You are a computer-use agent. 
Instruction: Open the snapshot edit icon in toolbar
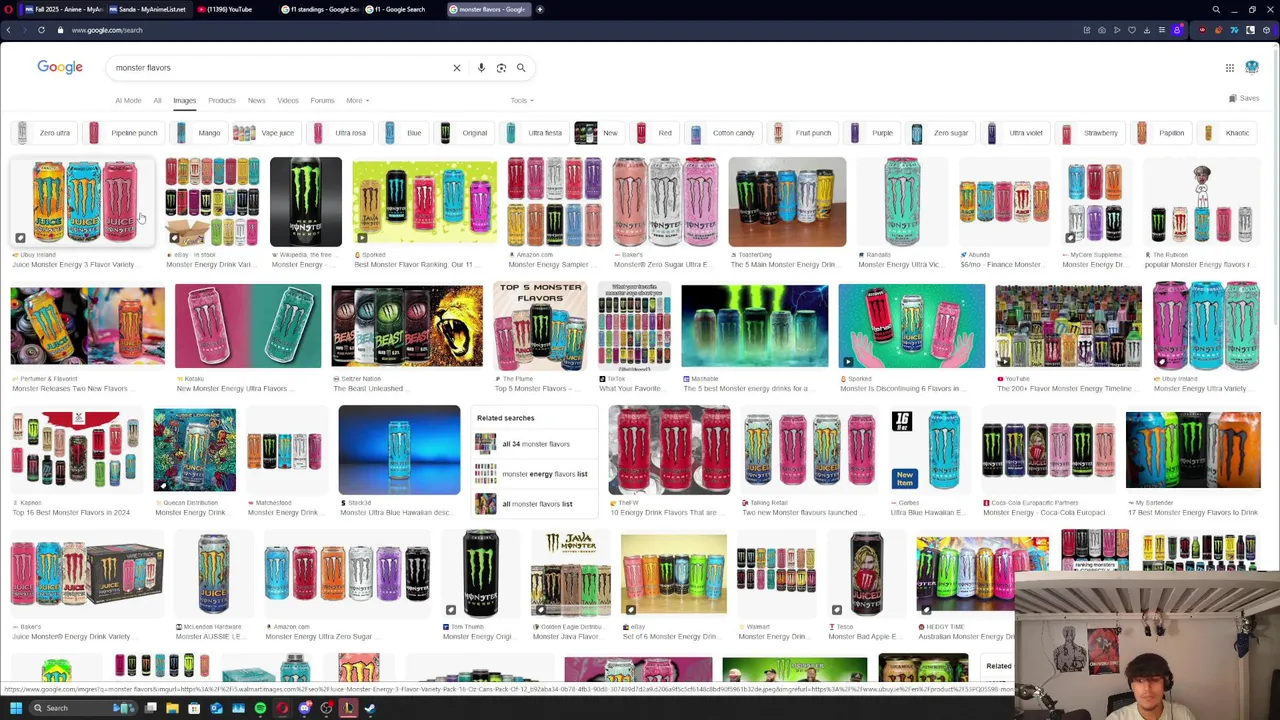pos(1087,30)
